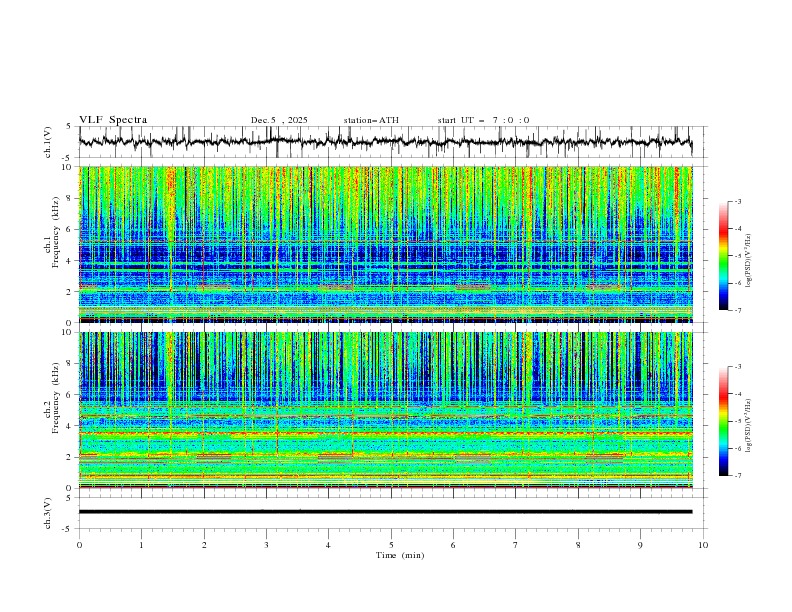Select the date text "Dec.5 , 2025"

coord(279,120)
